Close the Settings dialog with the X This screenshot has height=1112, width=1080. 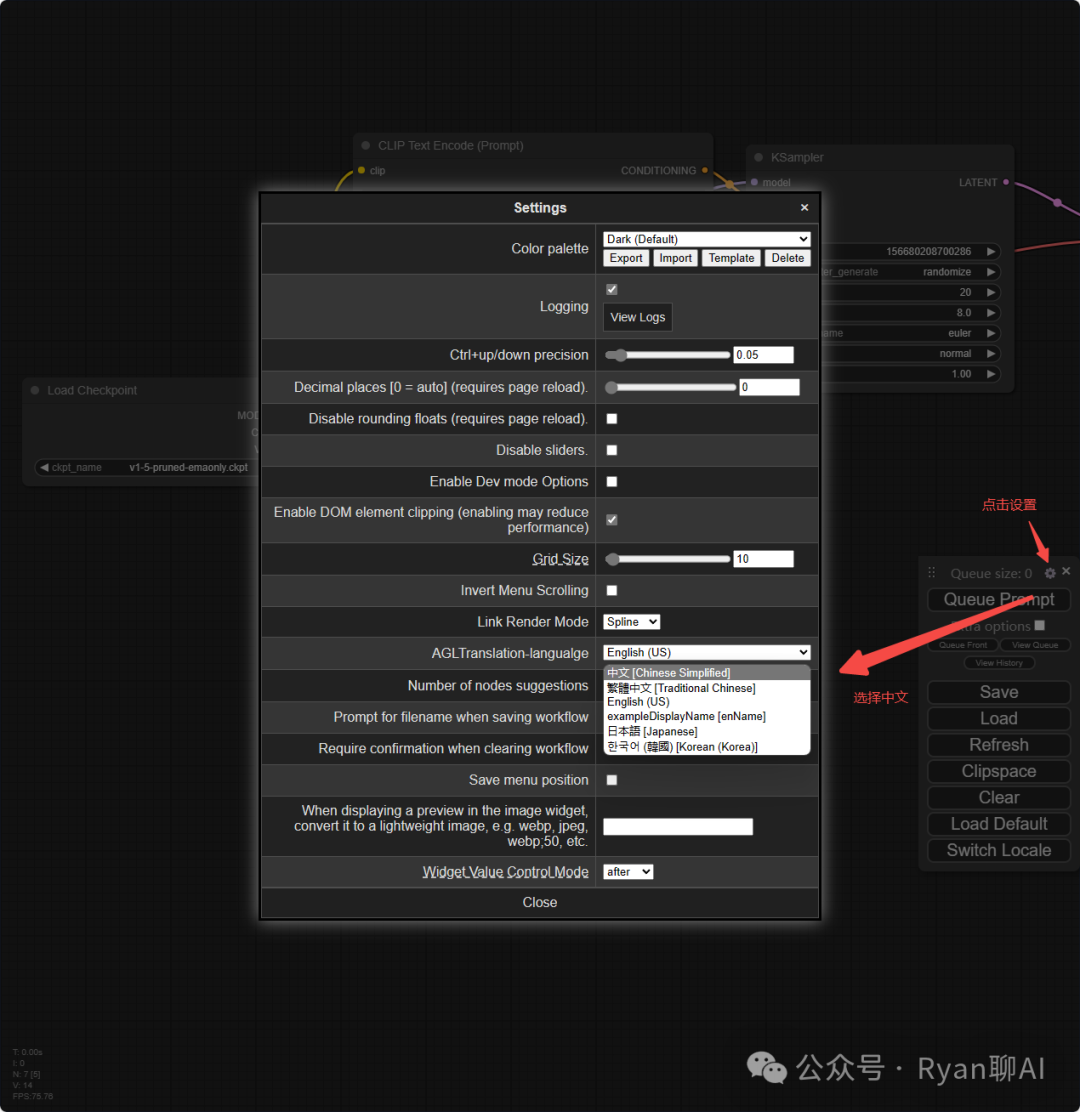click(x=804, y=208)
